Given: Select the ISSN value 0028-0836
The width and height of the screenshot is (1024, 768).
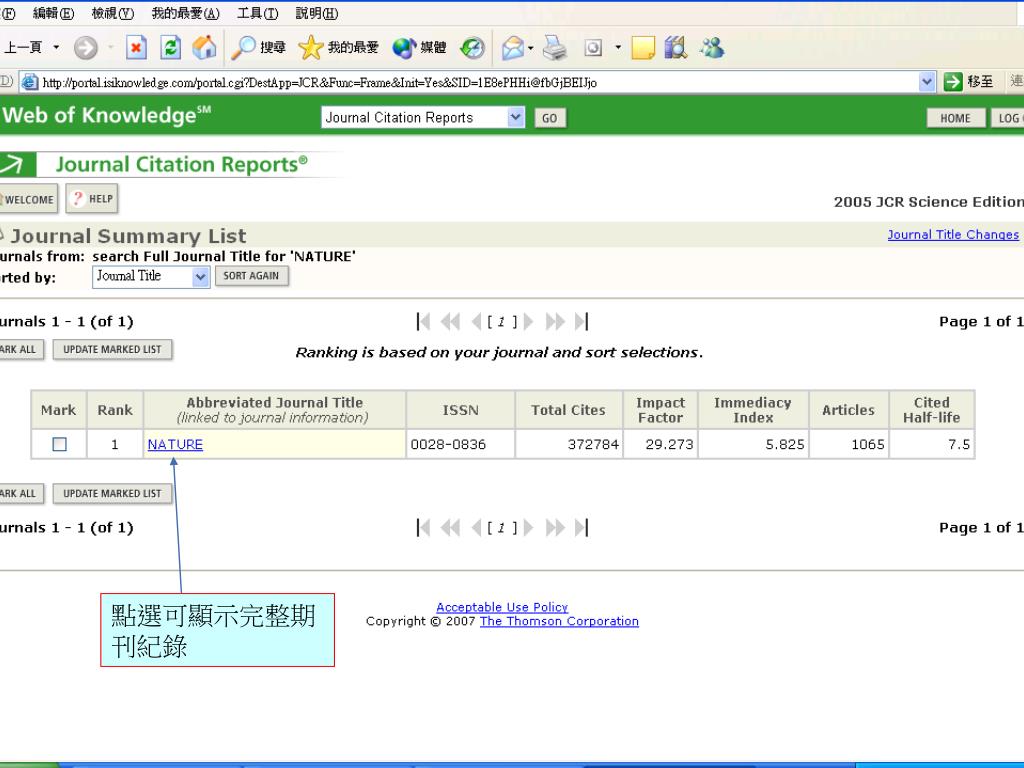Looking at the screenshot, I should [x=448, y=445].
